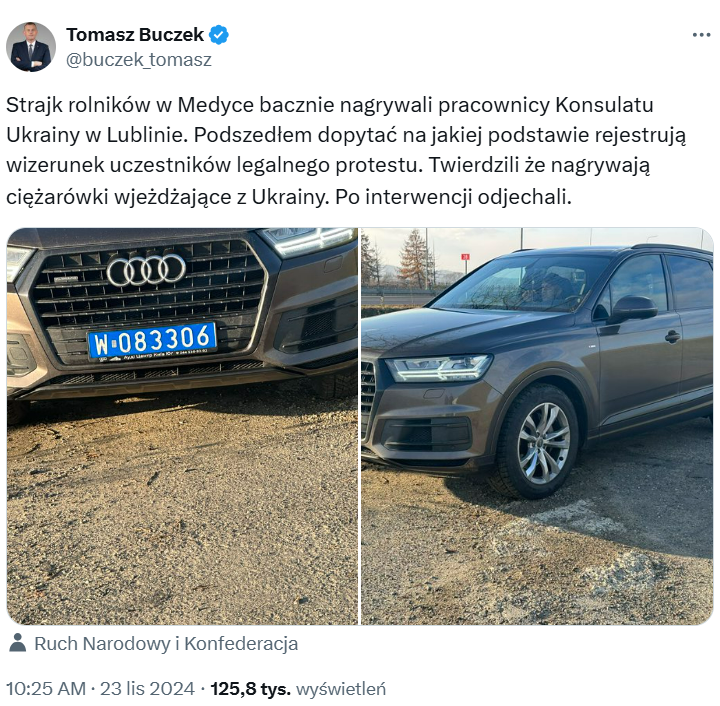Click the Audi four-ring logo
The image size is (720, 706).
(146, 270)
